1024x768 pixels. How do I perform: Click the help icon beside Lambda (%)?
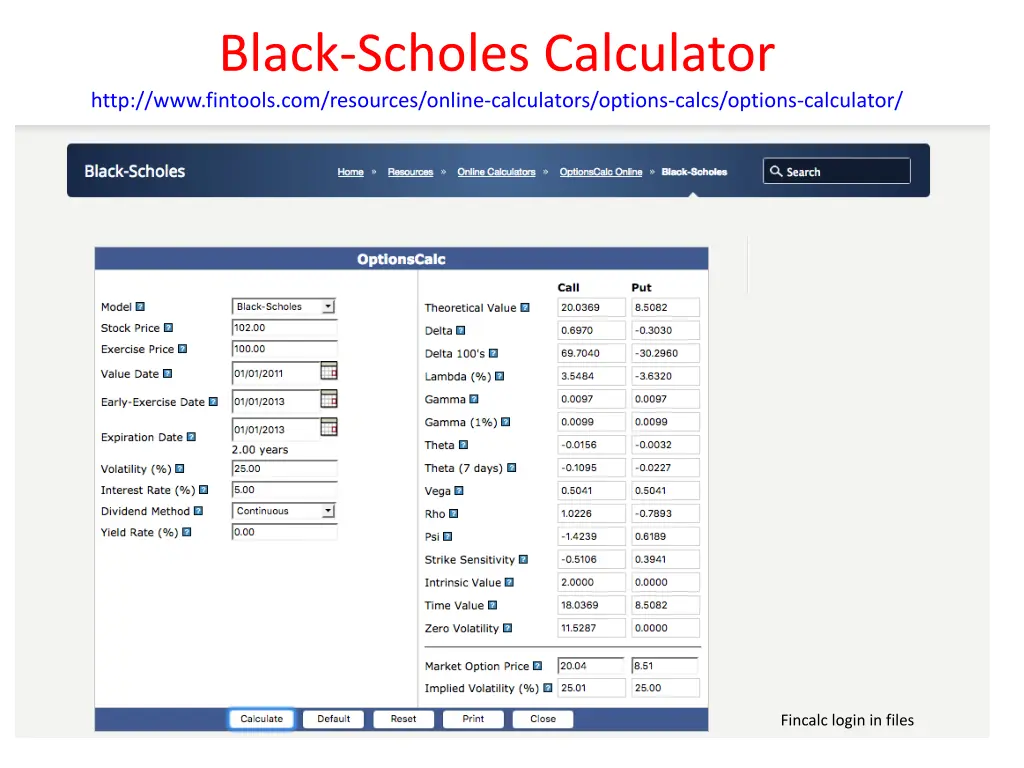point(500,376)
